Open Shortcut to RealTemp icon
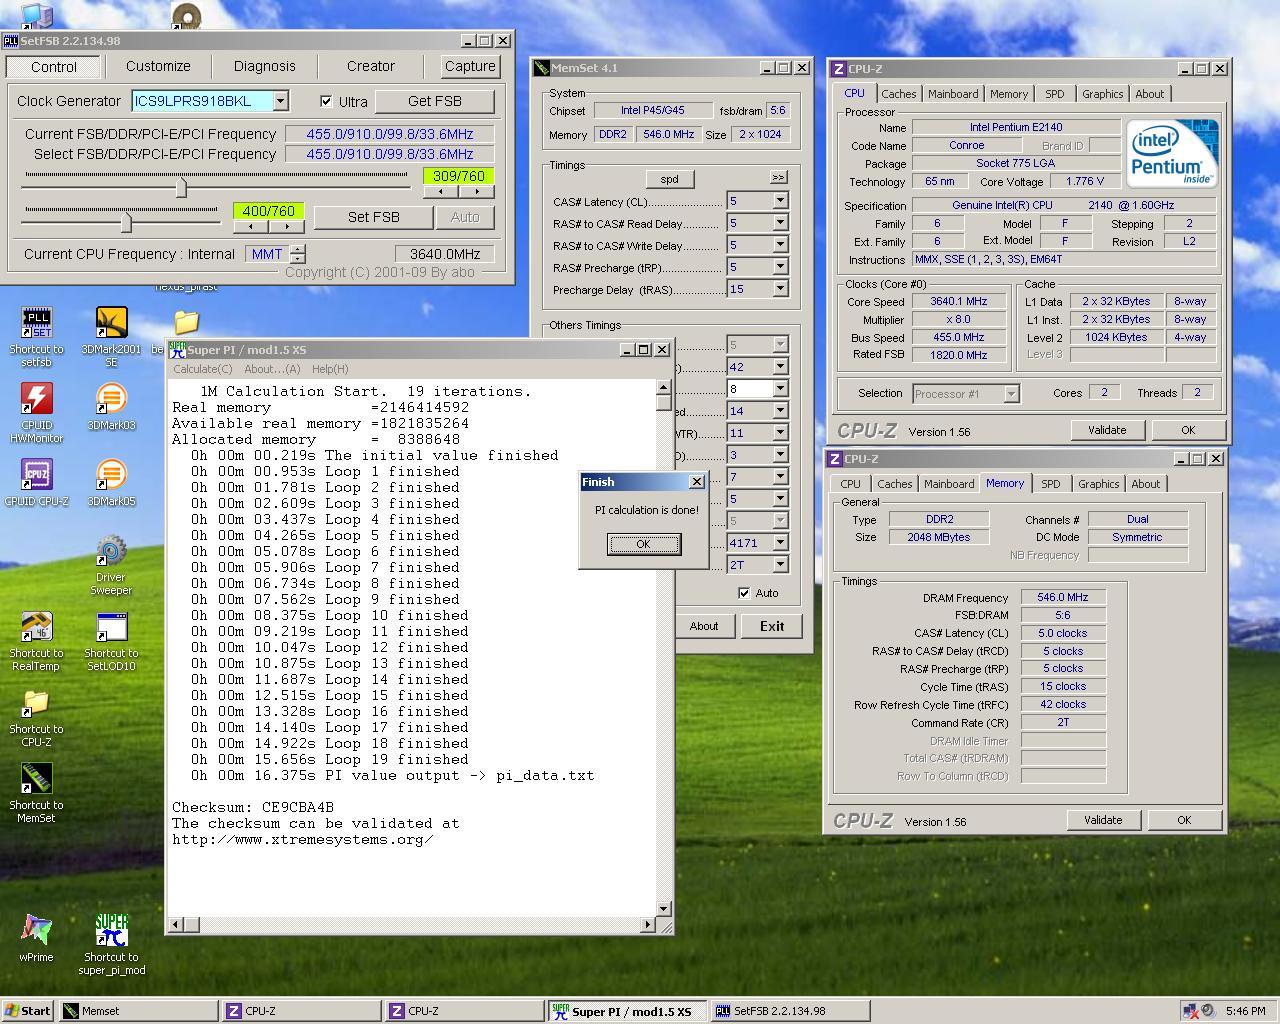Screen dimensions: 1280x1024 [36, 641]
